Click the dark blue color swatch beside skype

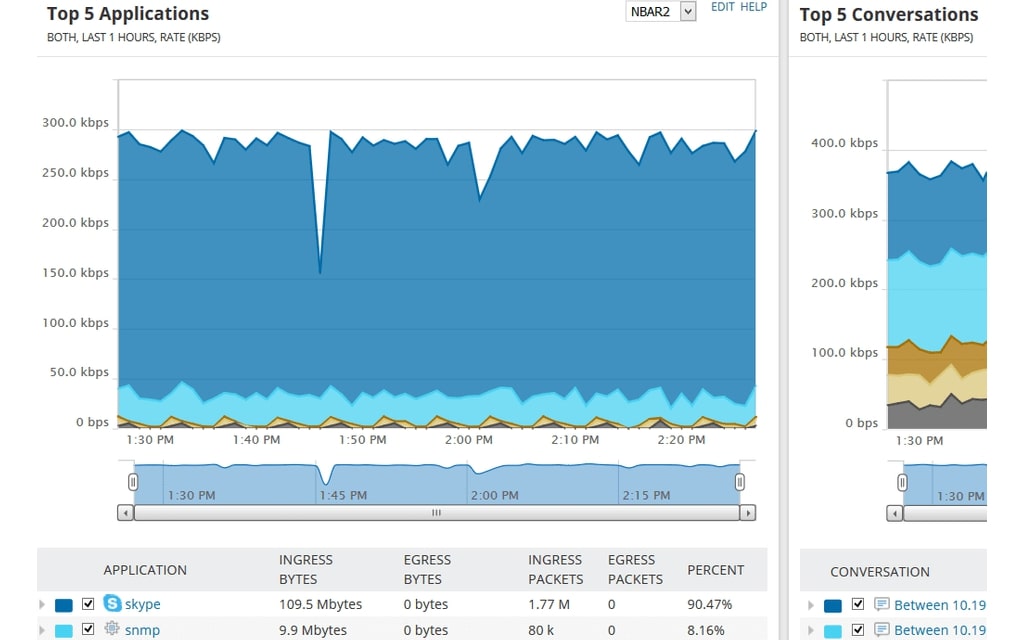click(63, 604)
